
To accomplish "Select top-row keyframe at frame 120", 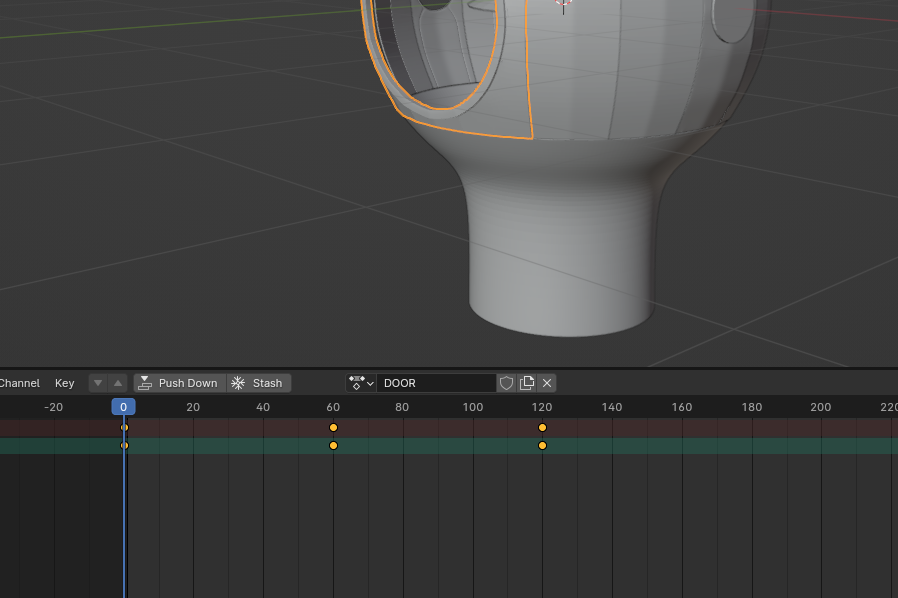I will [542, 428].
